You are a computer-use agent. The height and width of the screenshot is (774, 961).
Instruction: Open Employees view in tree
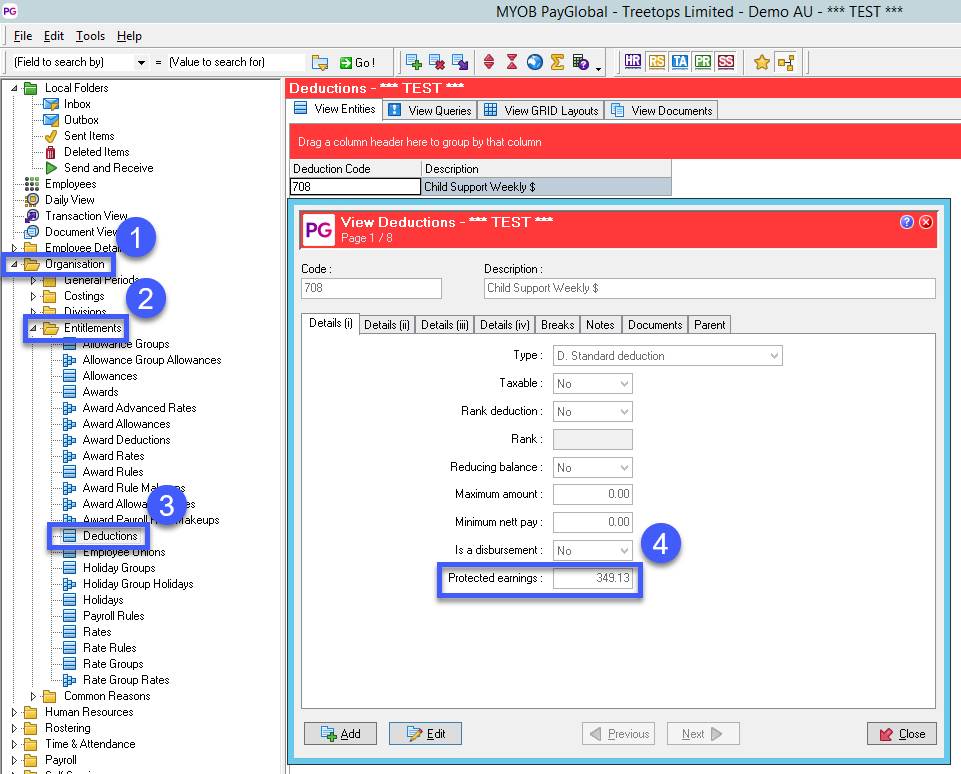[x=70, y=184]
